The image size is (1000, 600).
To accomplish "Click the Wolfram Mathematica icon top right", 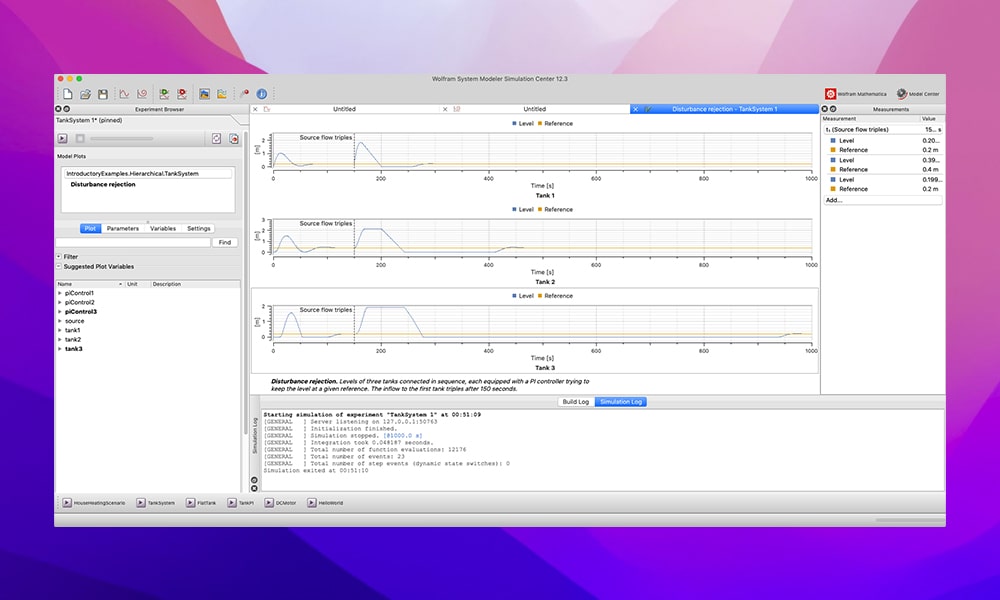I will pyautogui.click(x=830, y=93).
